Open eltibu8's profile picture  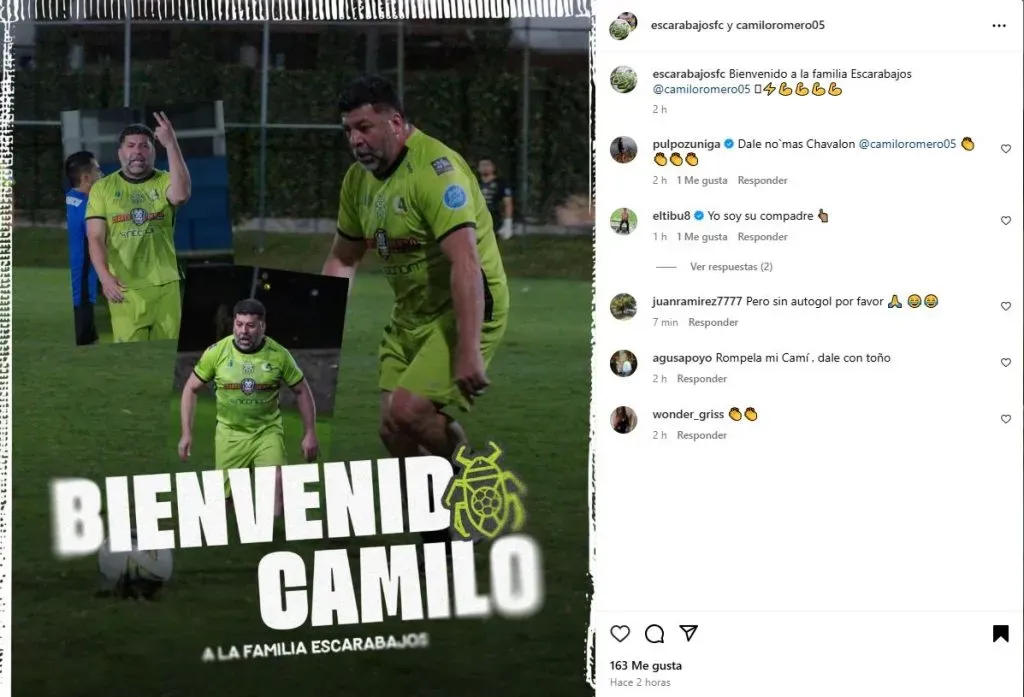tap(623, 221)
